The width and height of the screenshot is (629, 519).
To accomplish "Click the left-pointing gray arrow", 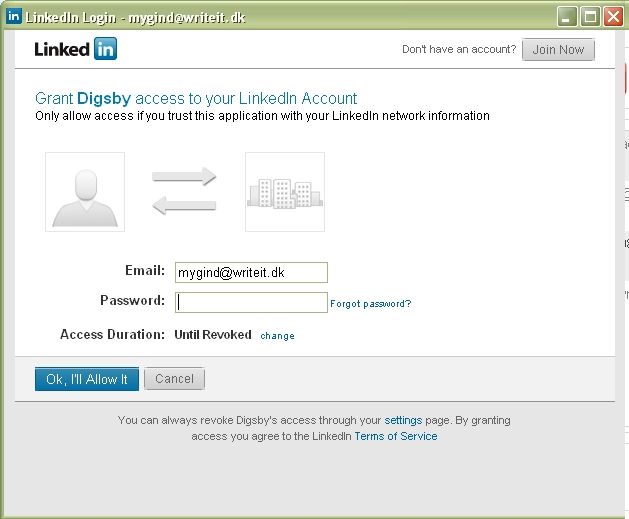I will (184, 205).
